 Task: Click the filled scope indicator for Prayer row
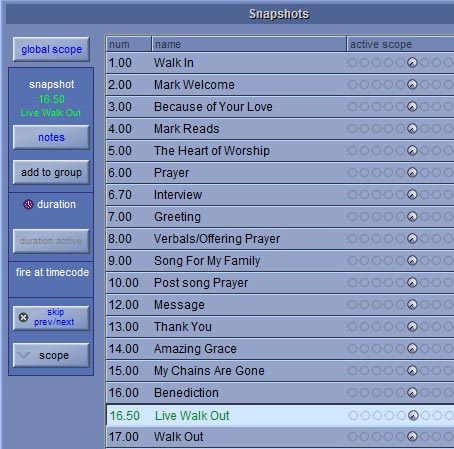412,173
